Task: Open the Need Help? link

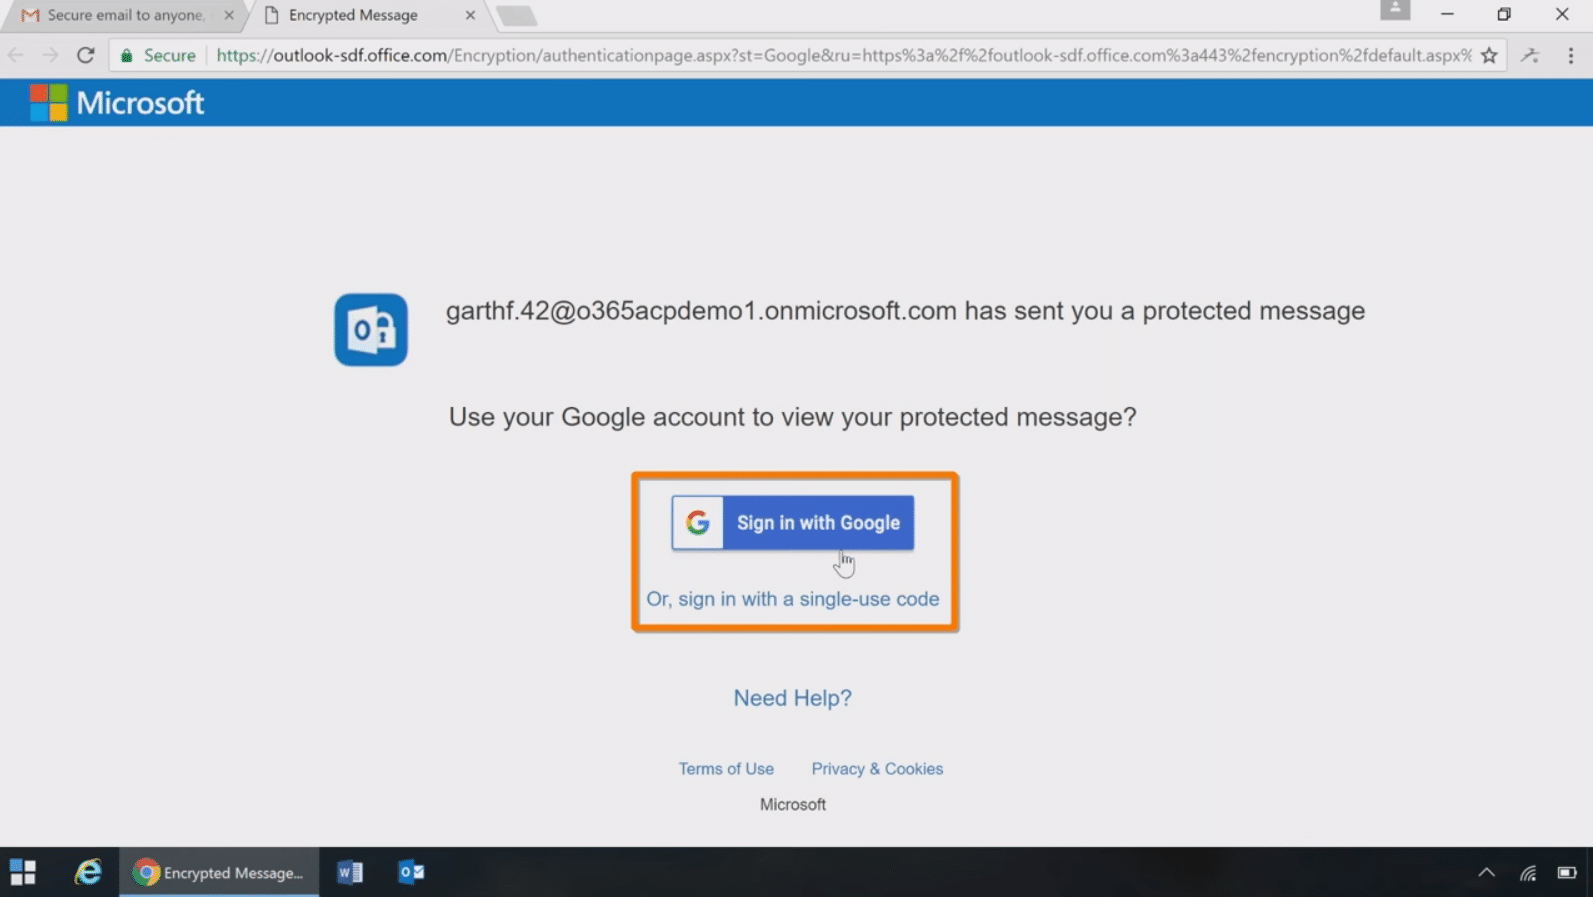Action: (792, 698)
